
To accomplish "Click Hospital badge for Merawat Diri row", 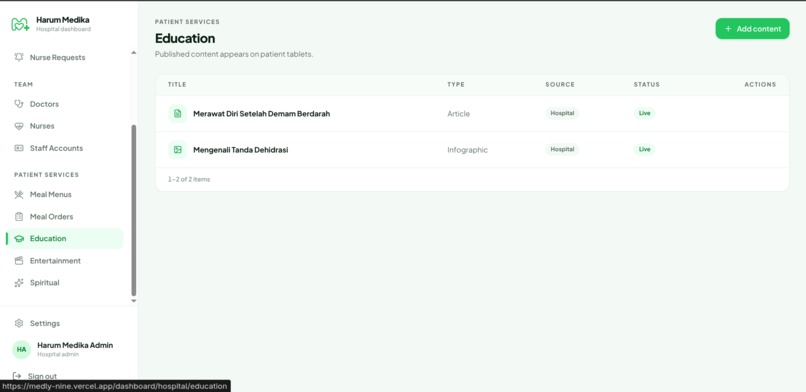I will pyautogui.click(x=562, y=113).
